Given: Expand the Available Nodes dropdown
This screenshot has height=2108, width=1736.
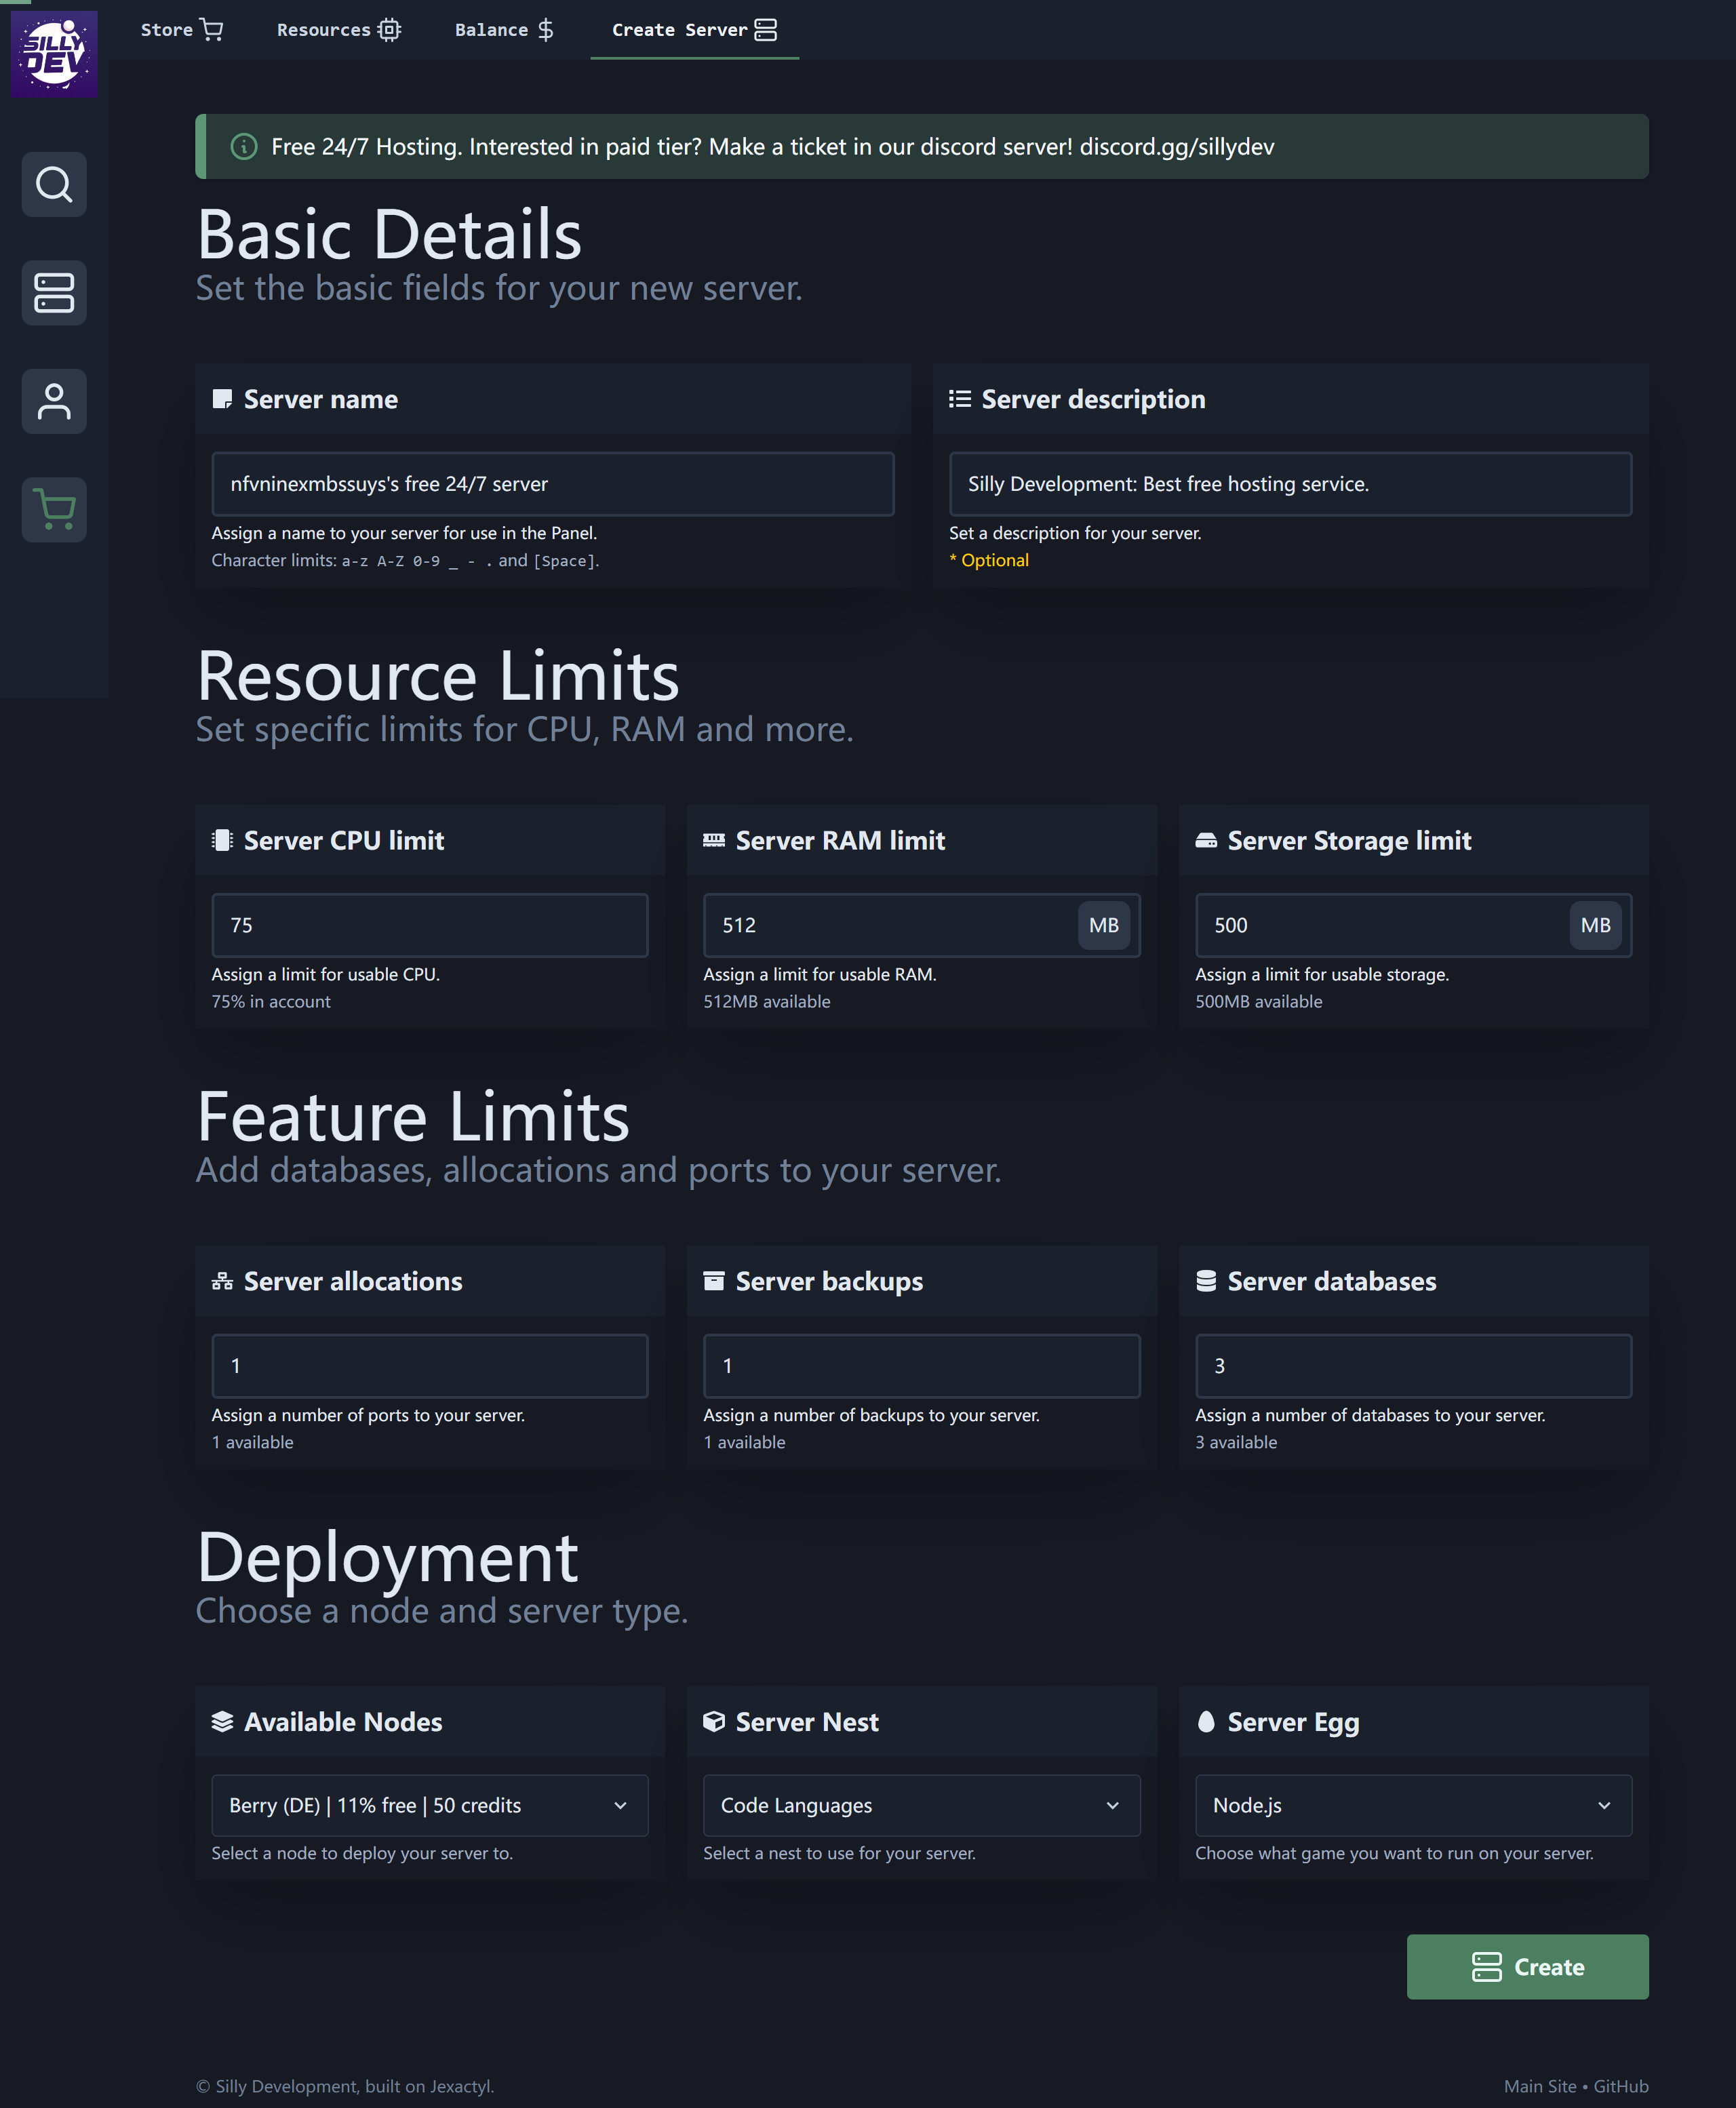Looking at the screenshot, I should tap(429, 1805).
